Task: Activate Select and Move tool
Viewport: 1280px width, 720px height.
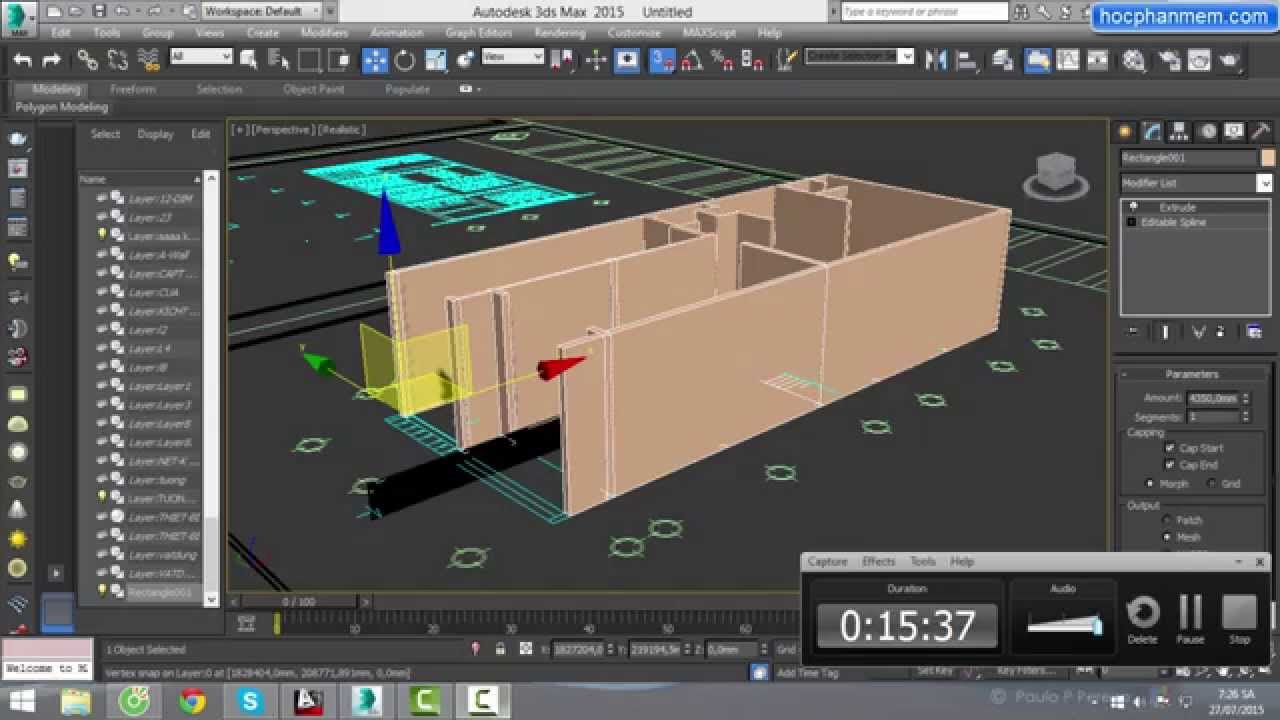Action: coord(375,61)
